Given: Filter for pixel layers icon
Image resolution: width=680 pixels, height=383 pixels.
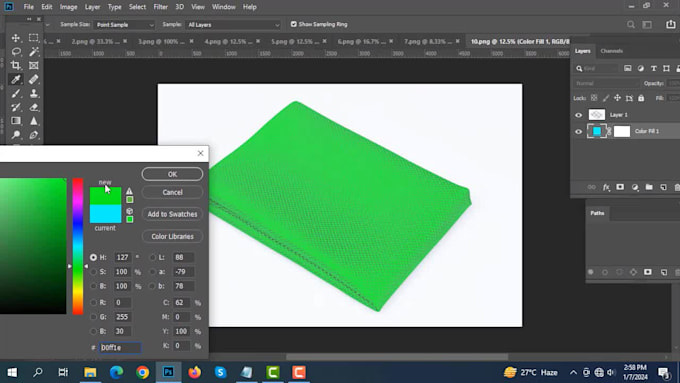Looking at the screenshot, I should coord(628,69).
